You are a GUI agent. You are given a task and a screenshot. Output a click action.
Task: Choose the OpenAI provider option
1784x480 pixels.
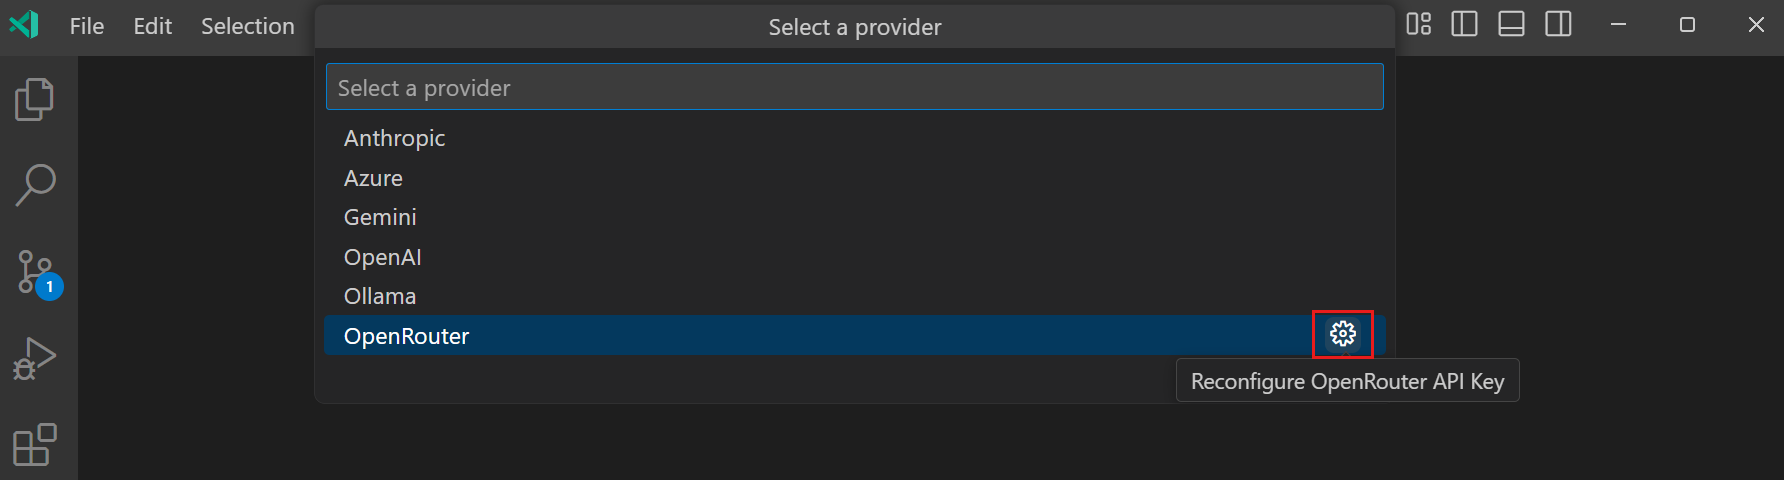pyautogui.click(x=383, y=257)
